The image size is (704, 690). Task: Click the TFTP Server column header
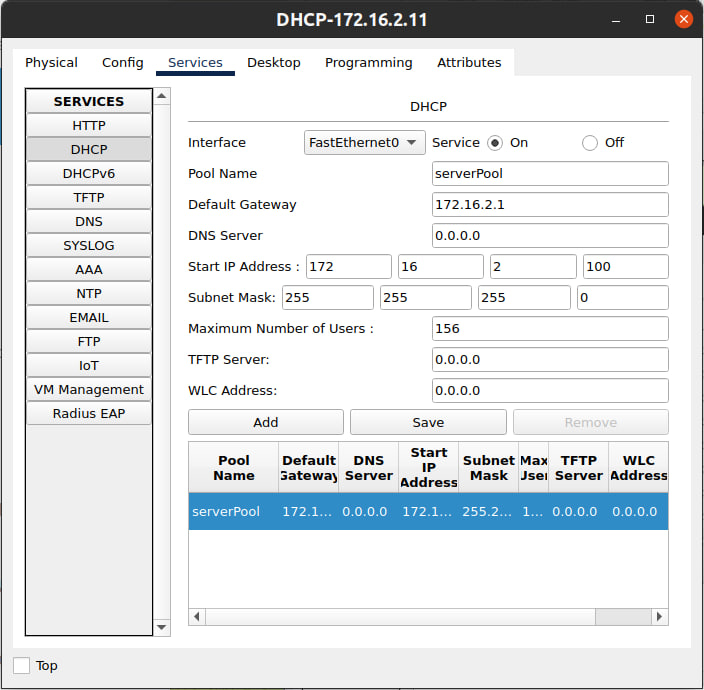tap(578, 467)
